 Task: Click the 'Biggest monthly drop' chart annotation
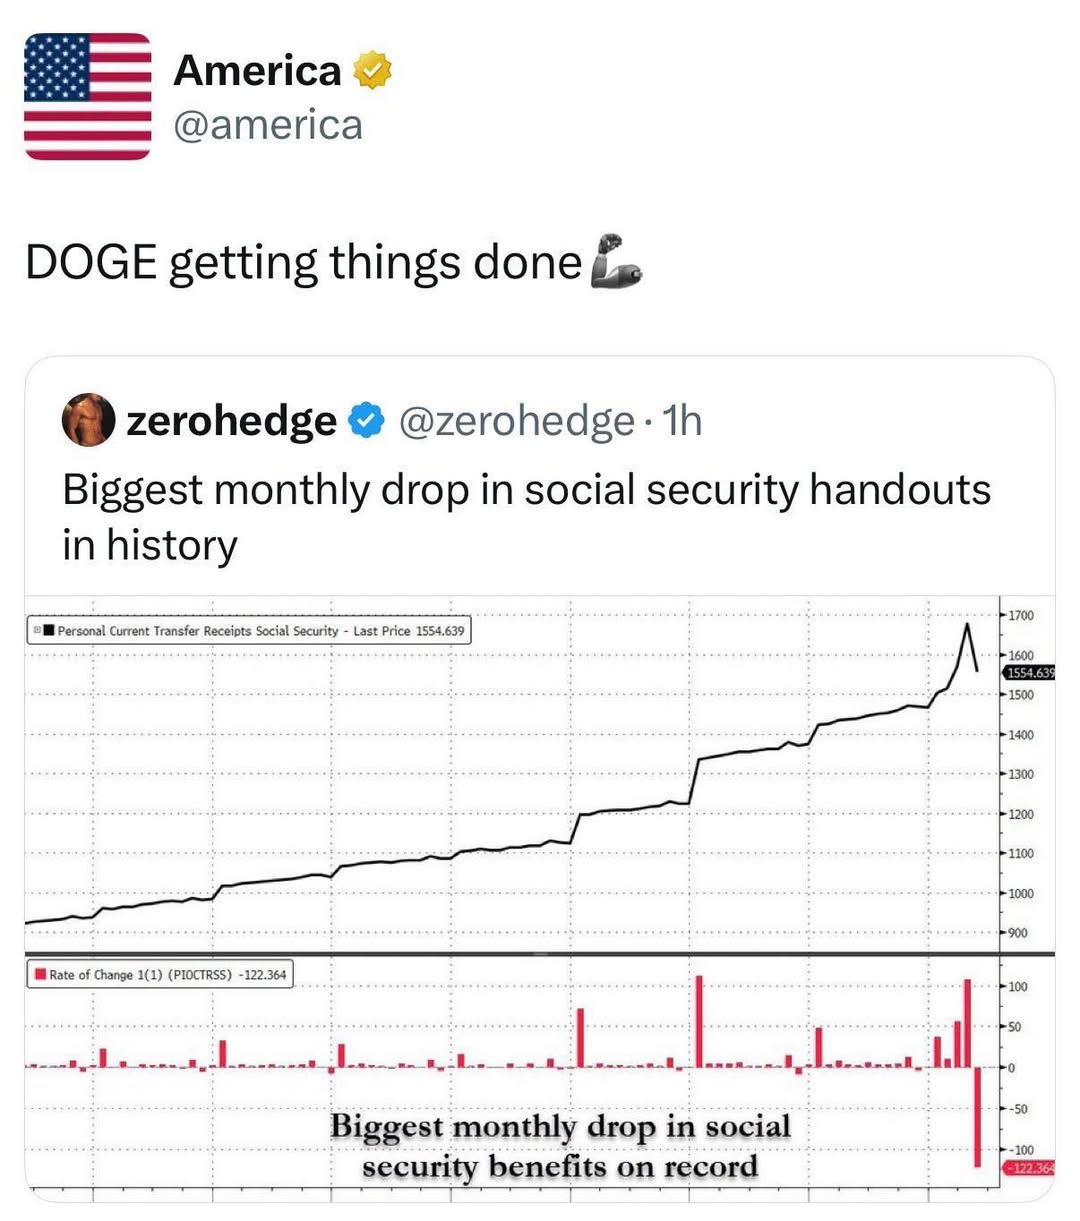pos(560,1146)
